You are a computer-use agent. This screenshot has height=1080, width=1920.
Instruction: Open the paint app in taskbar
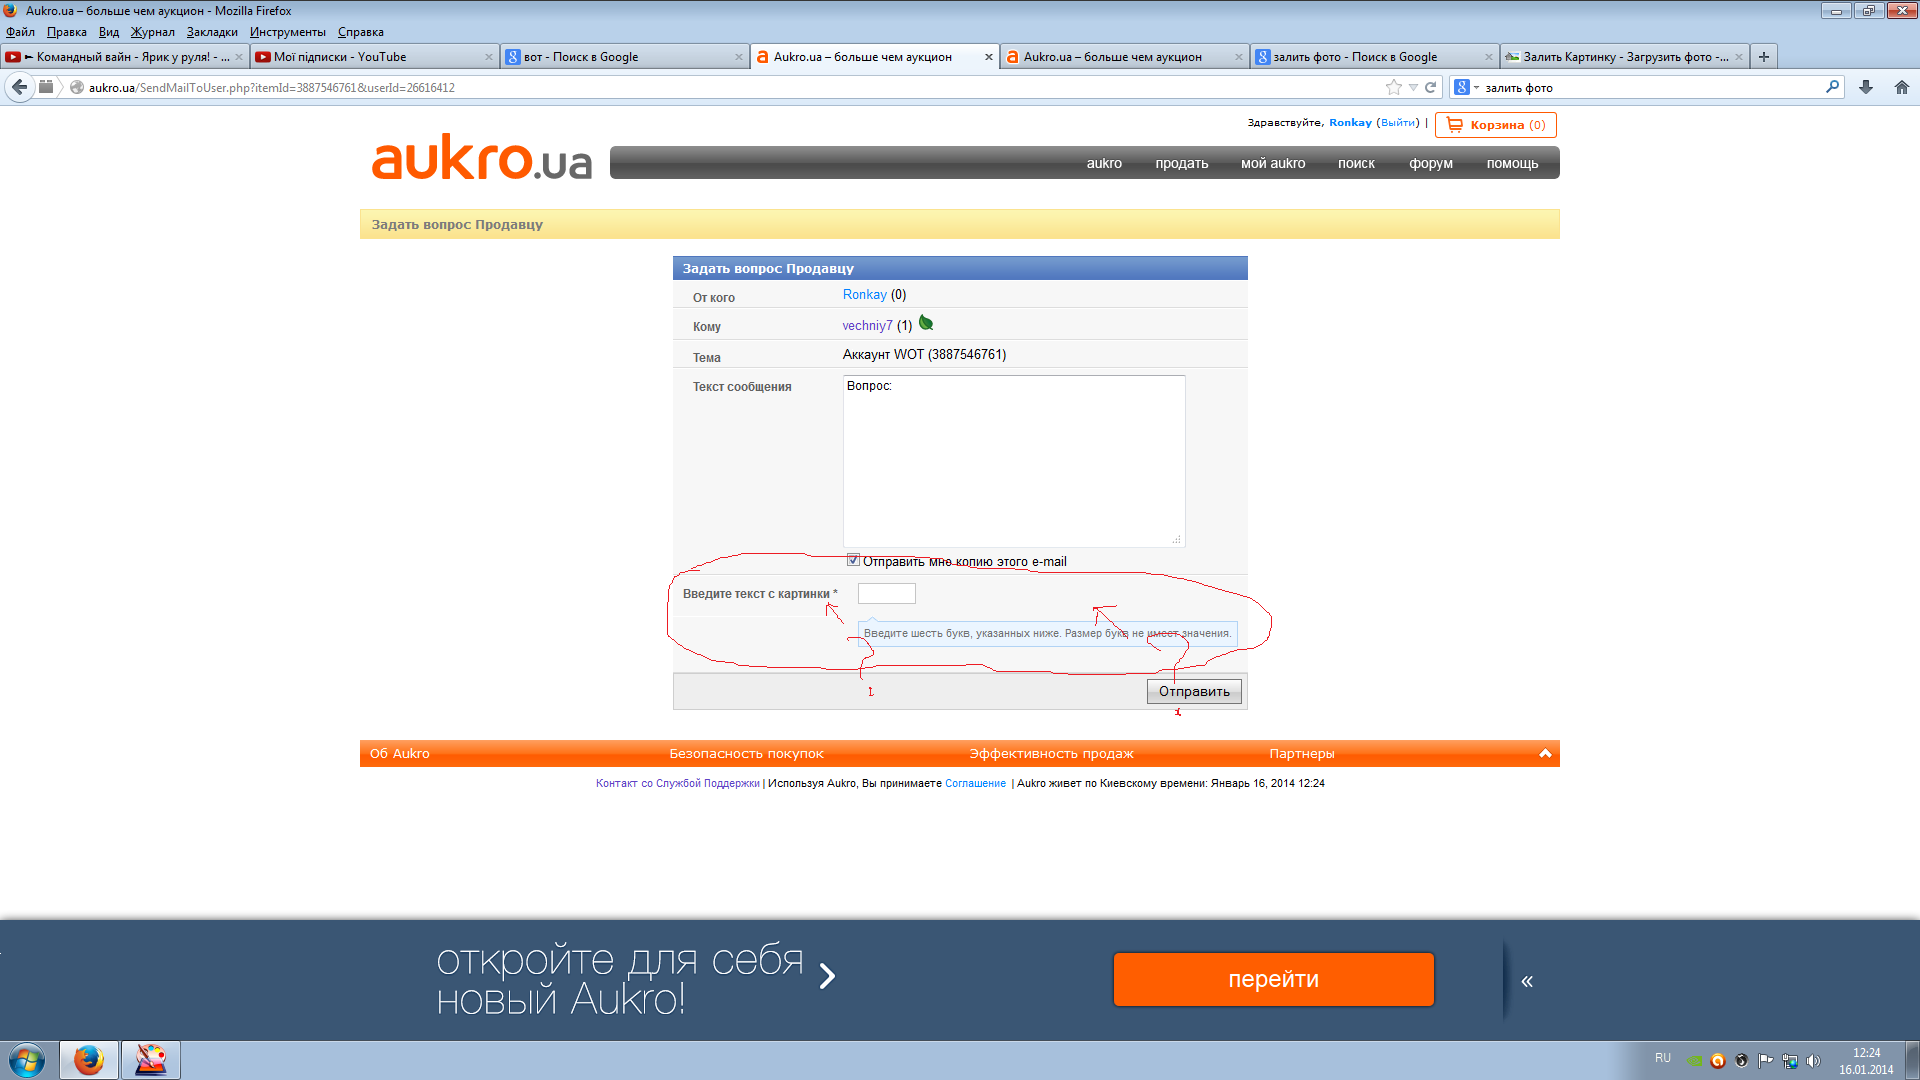pyautogui.click(x=151, y=1060)
